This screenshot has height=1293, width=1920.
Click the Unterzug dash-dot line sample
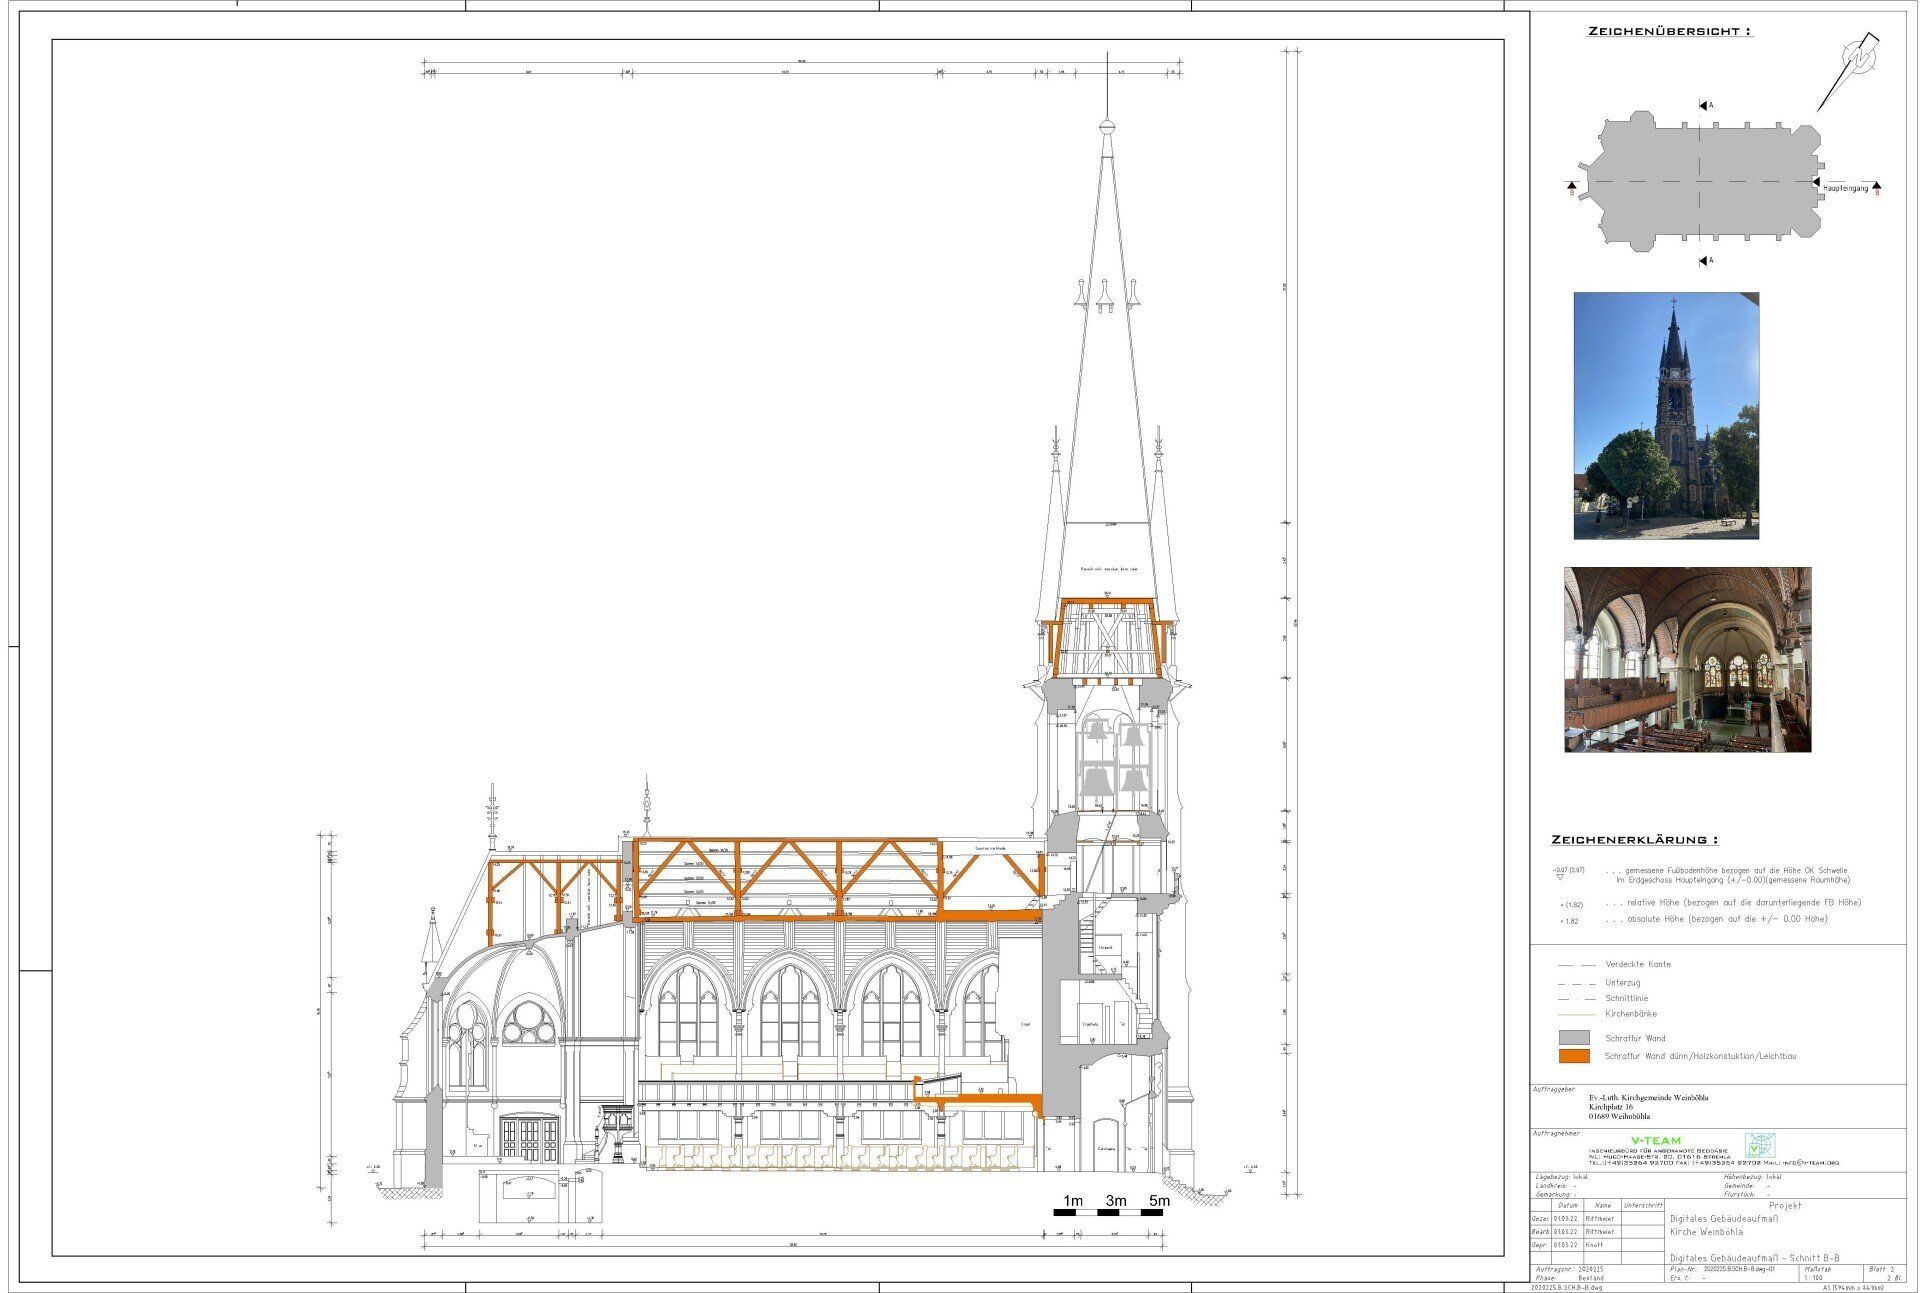[1575, 982]
